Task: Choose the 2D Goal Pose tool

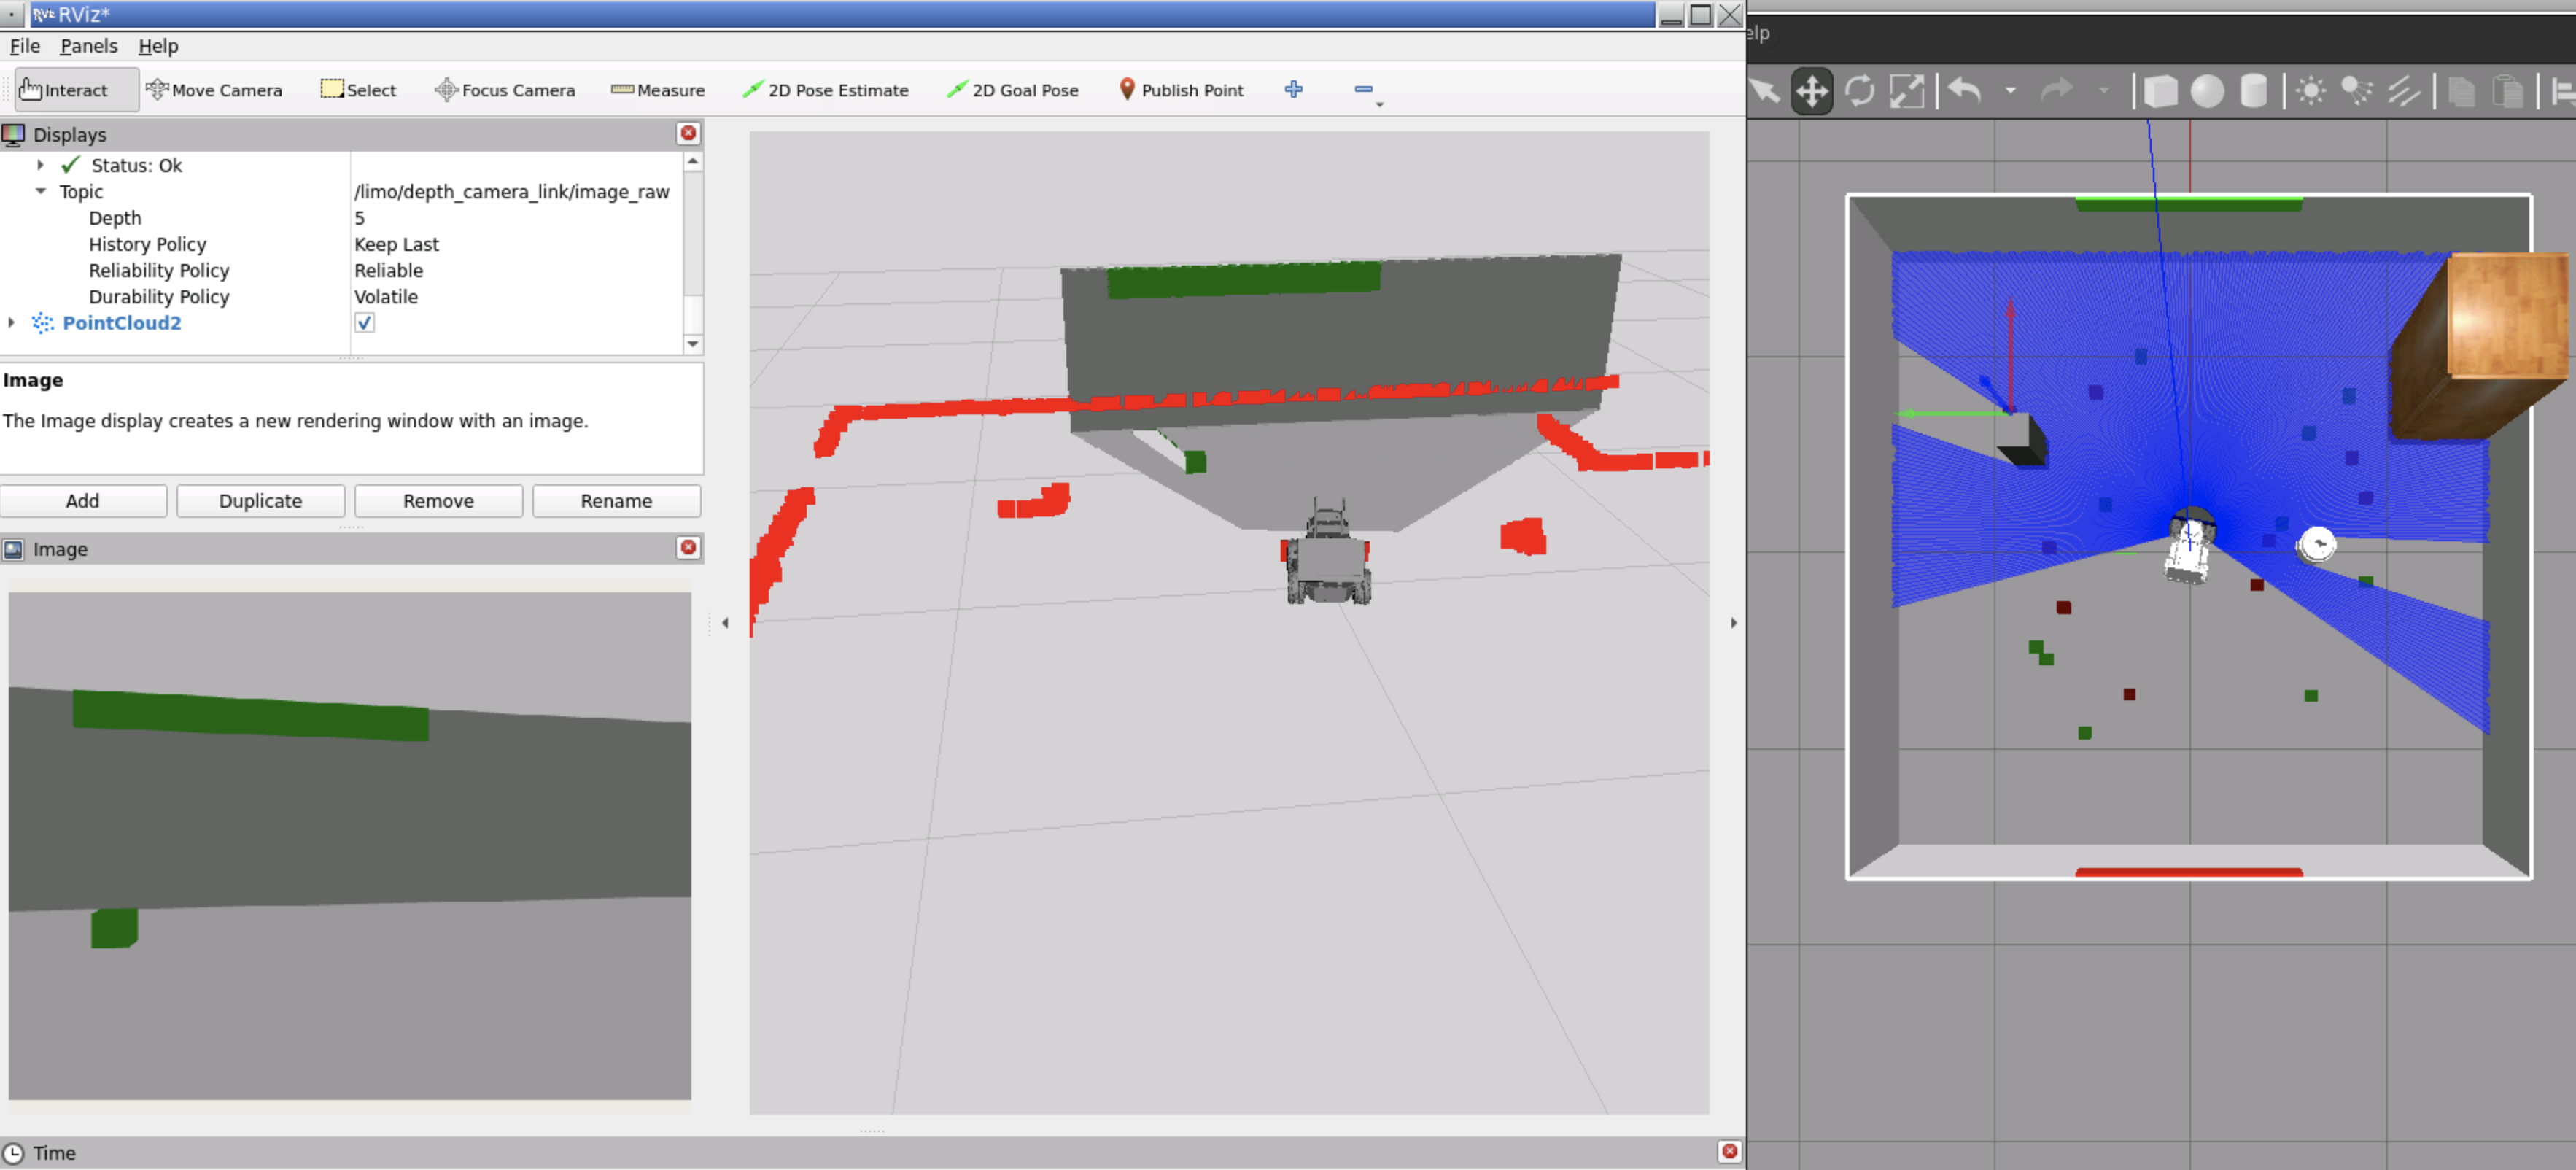Action: [x=1012, y=90]
